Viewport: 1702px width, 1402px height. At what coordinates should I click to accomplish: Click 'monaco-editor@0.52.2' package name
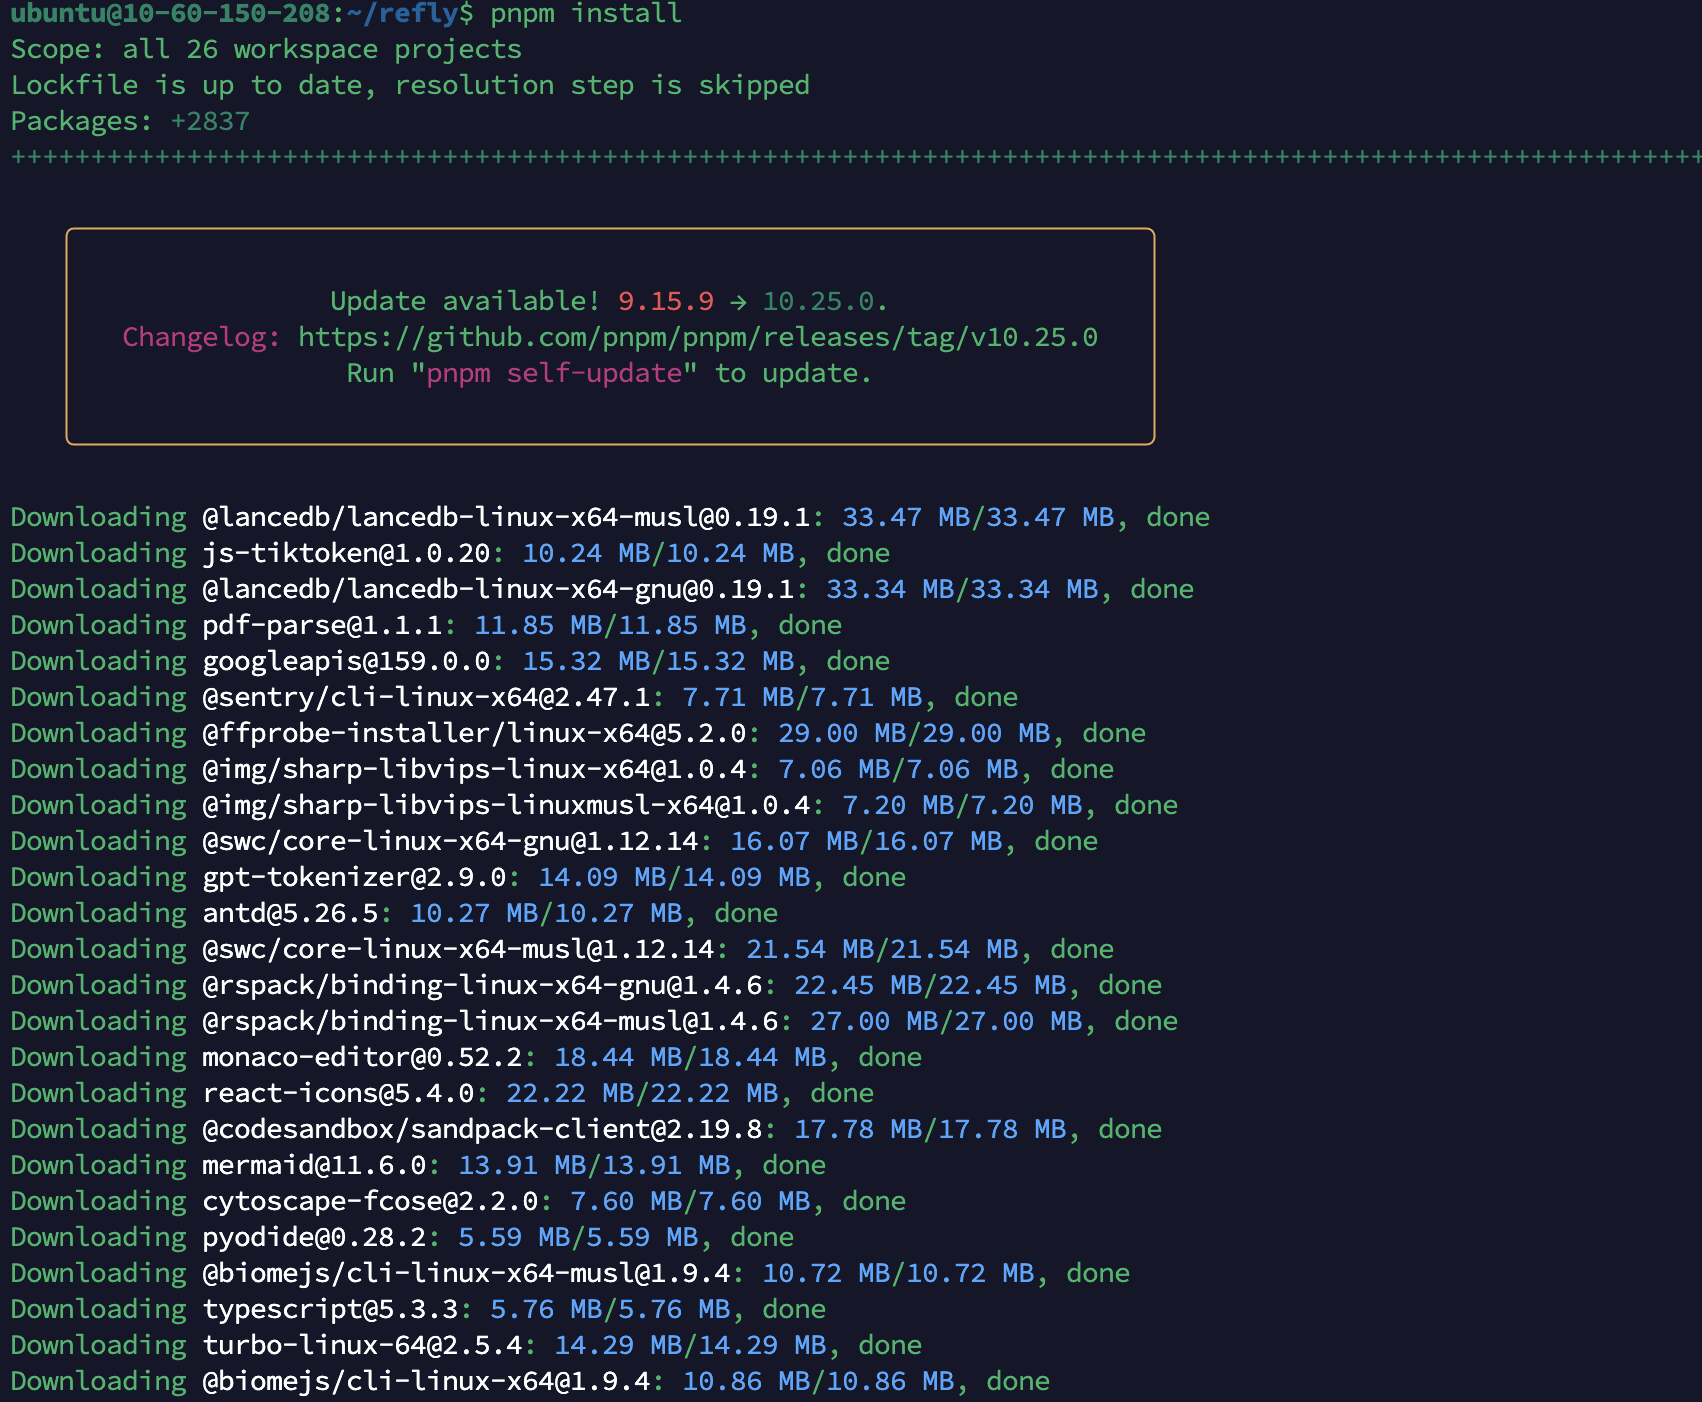click(362, 1058)
